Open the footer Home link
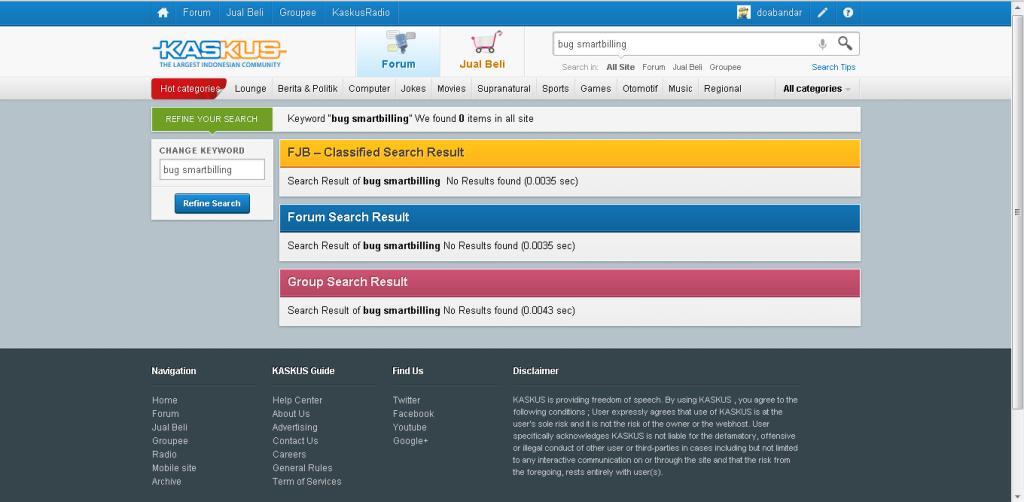1024x502 pixels. click(165, 400)
